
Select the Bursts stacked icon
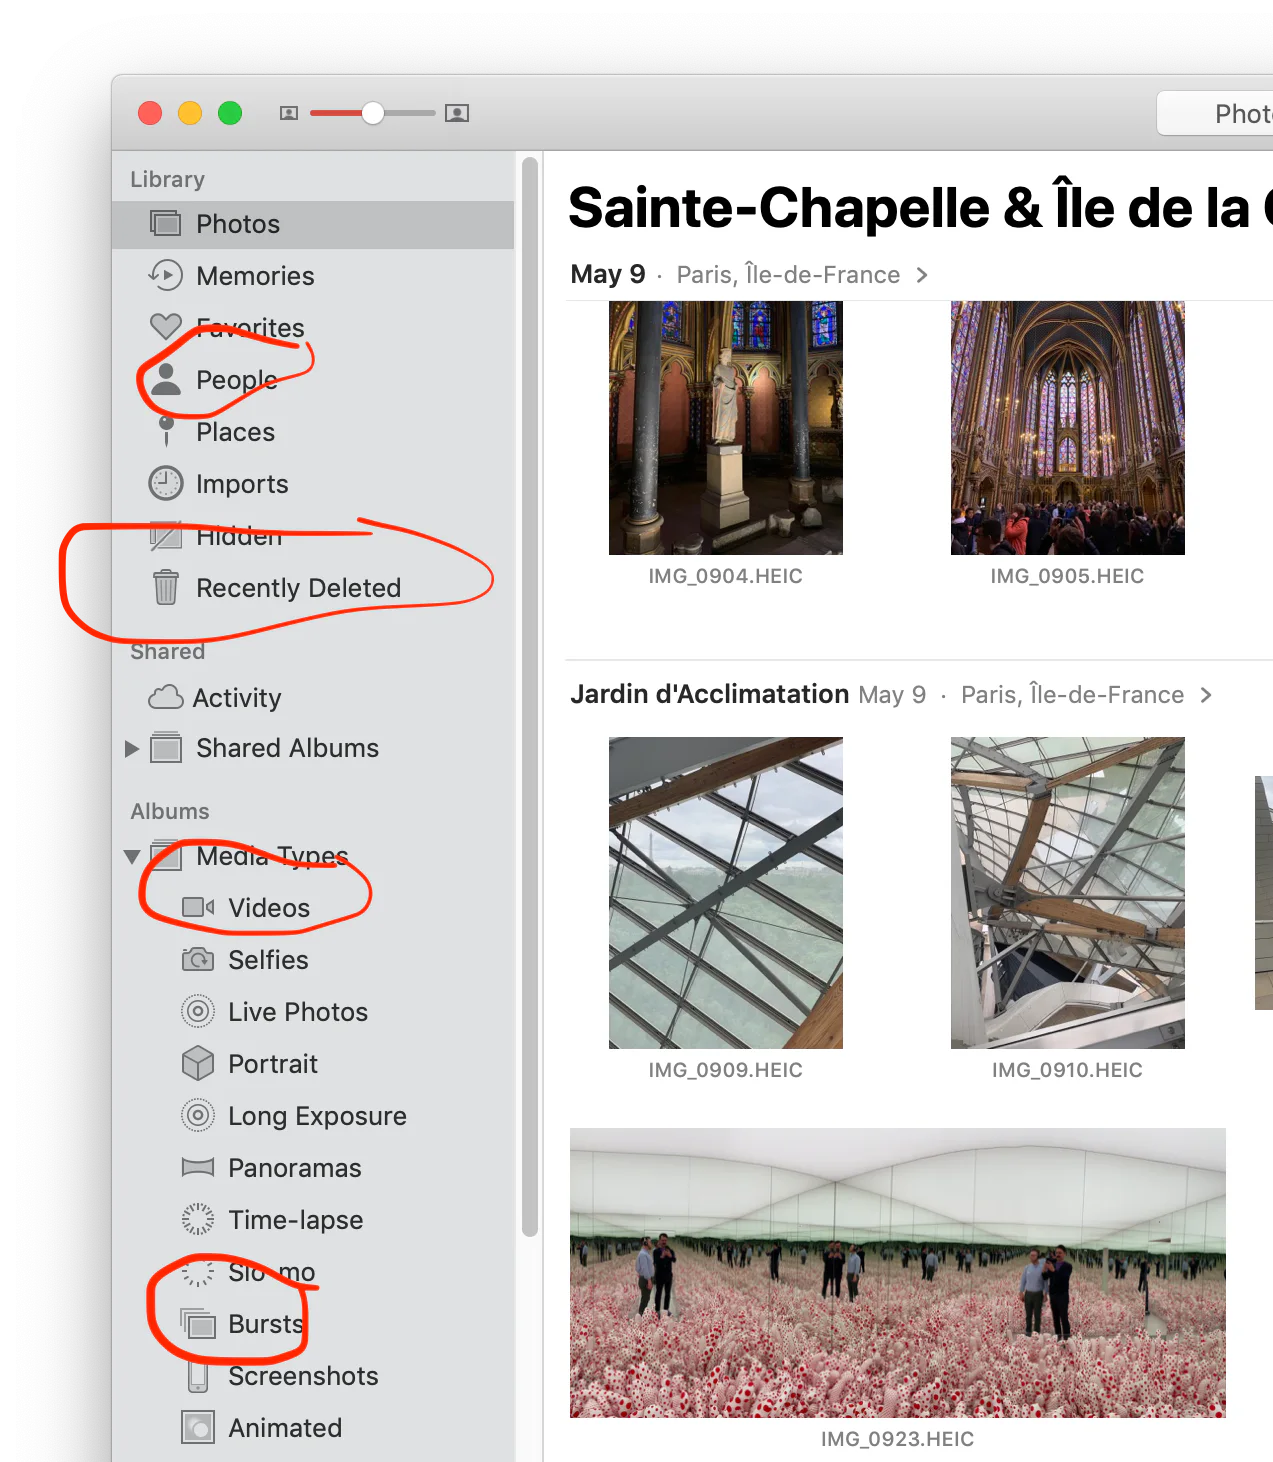198,1323
